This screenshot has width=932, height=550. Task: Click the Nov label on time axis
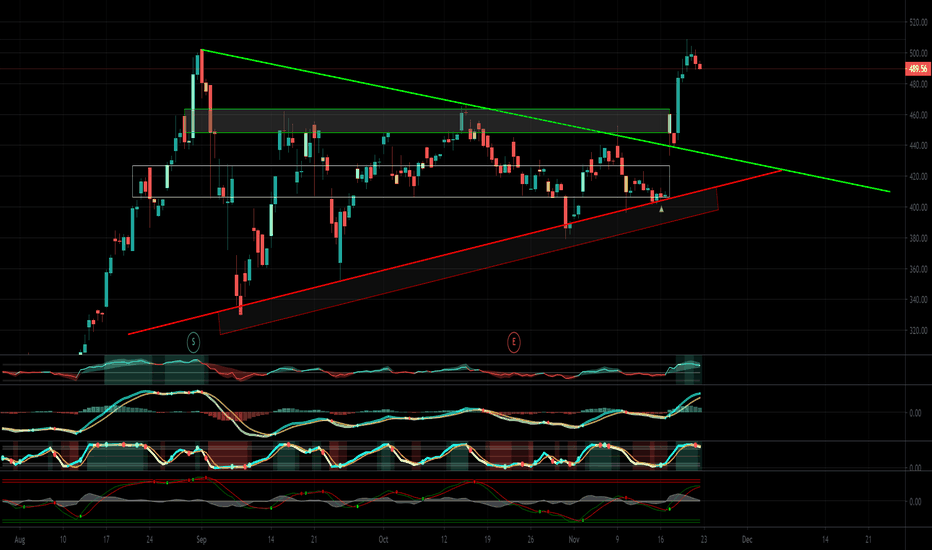[x=574, y=540]
